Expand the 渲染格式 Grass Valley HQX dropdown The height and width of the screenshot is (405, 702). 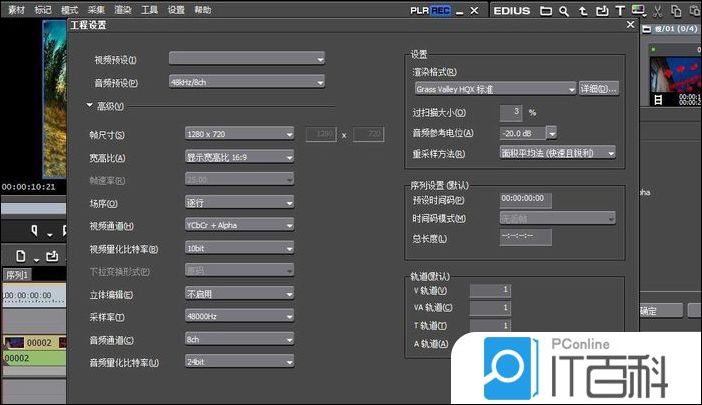click(494, 88)
